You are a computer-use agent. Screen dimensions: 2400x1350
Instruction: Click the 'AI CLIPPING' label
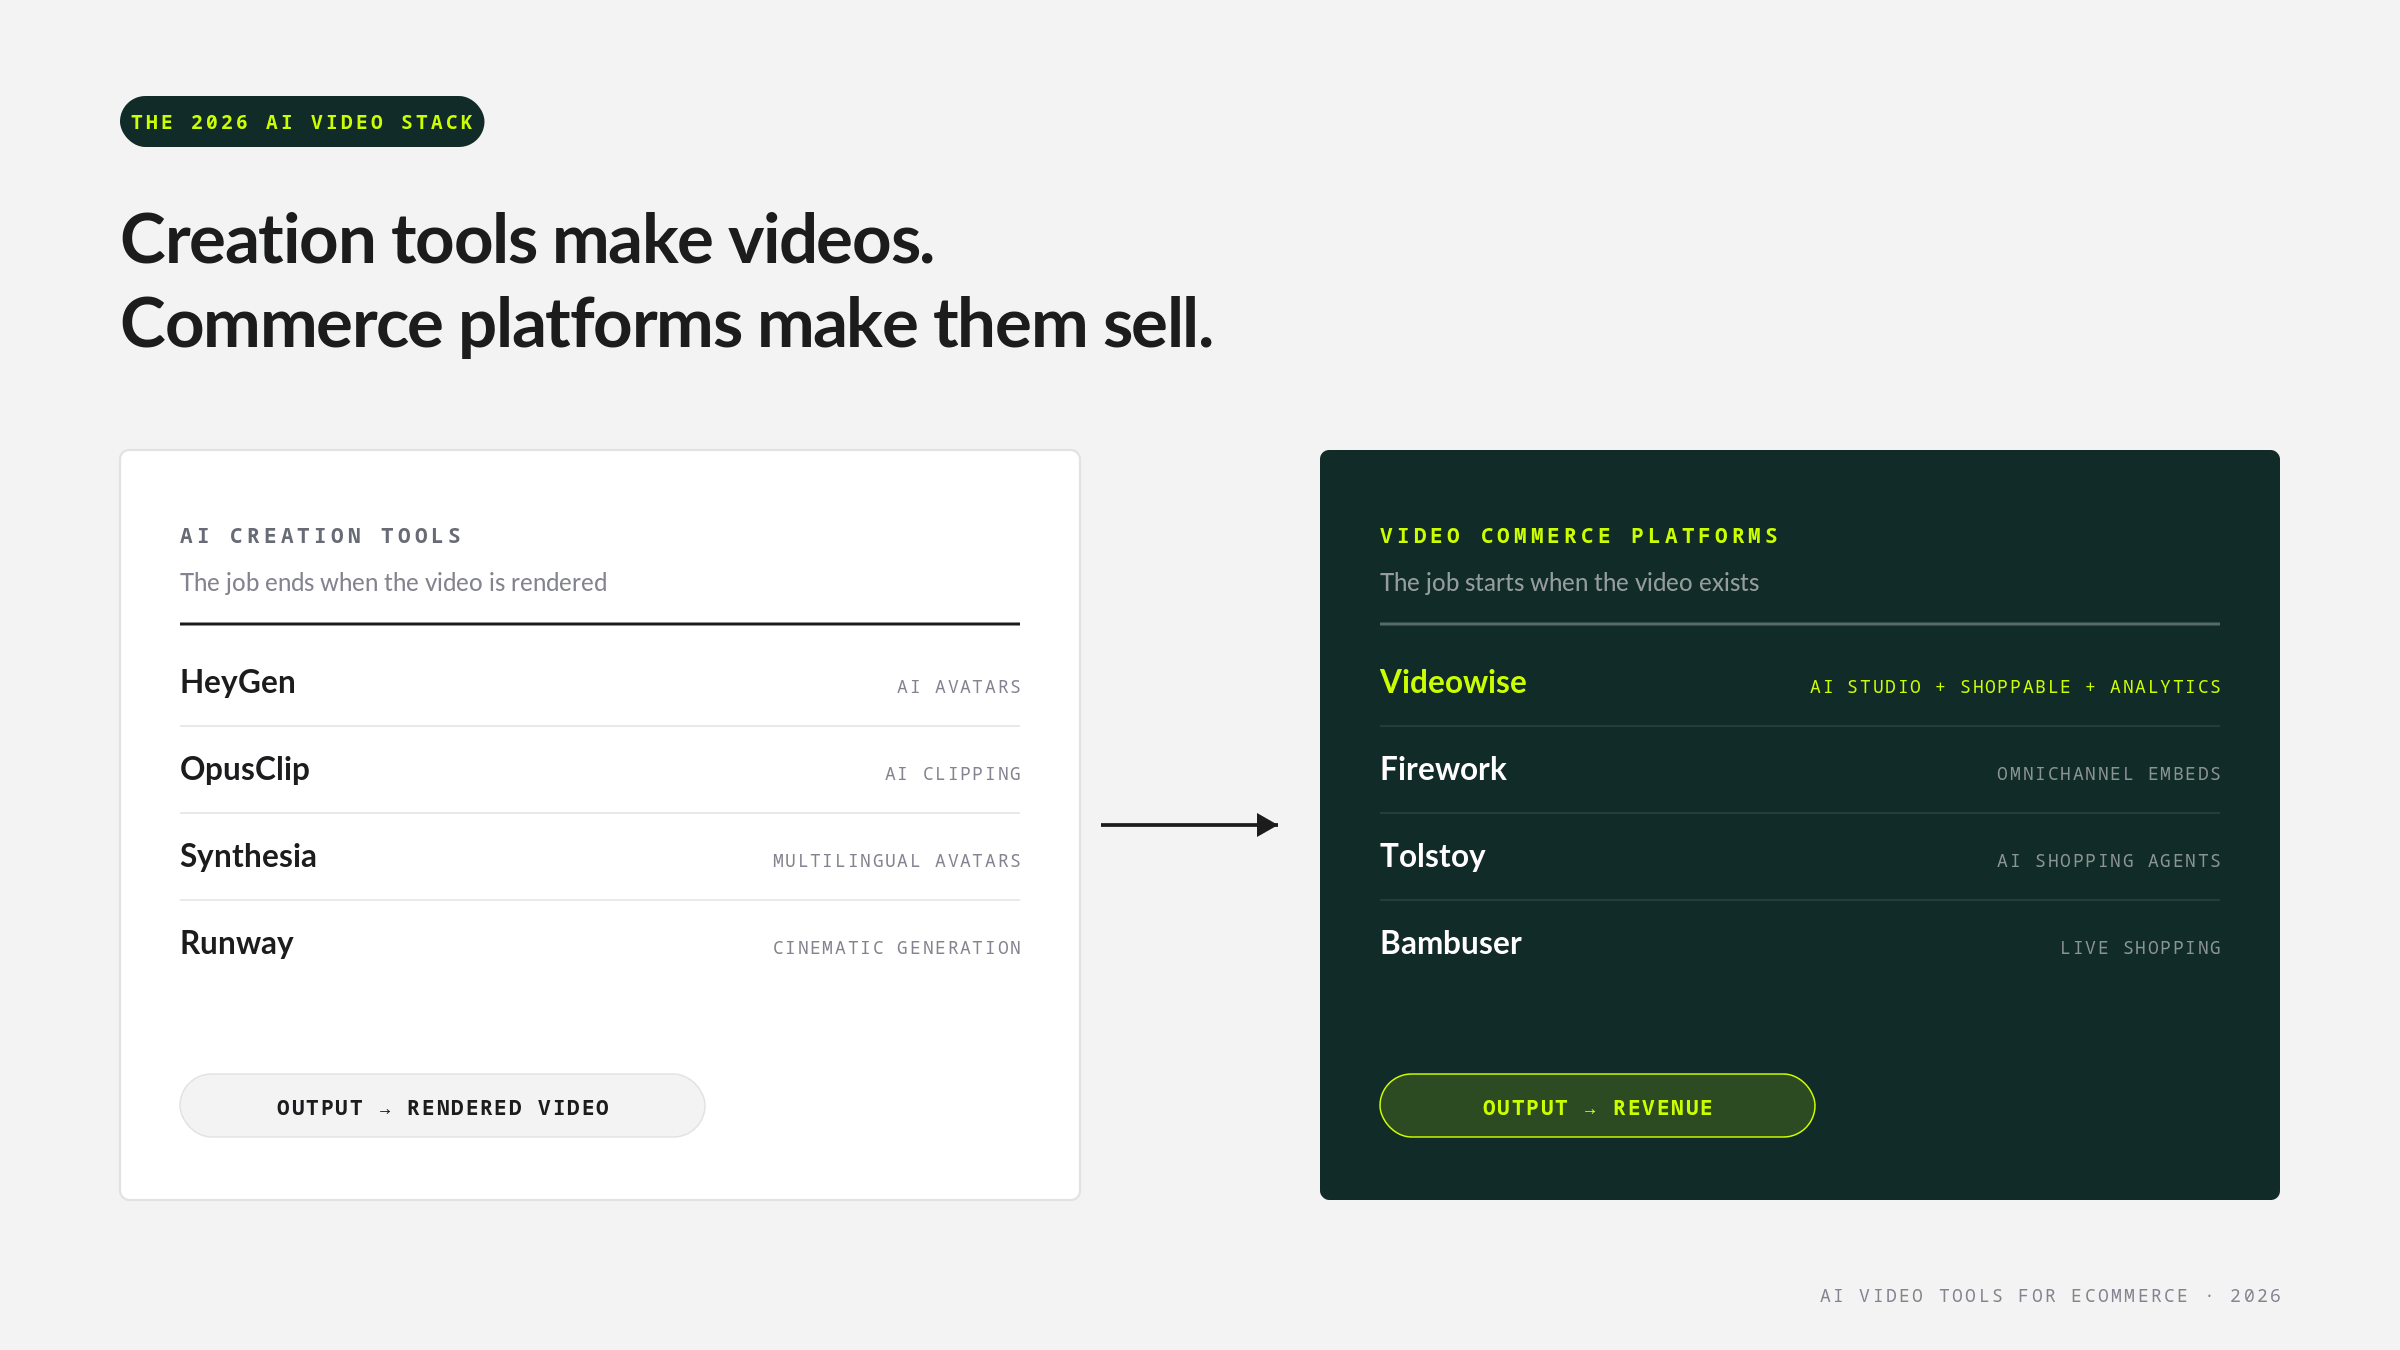[953, 774]
